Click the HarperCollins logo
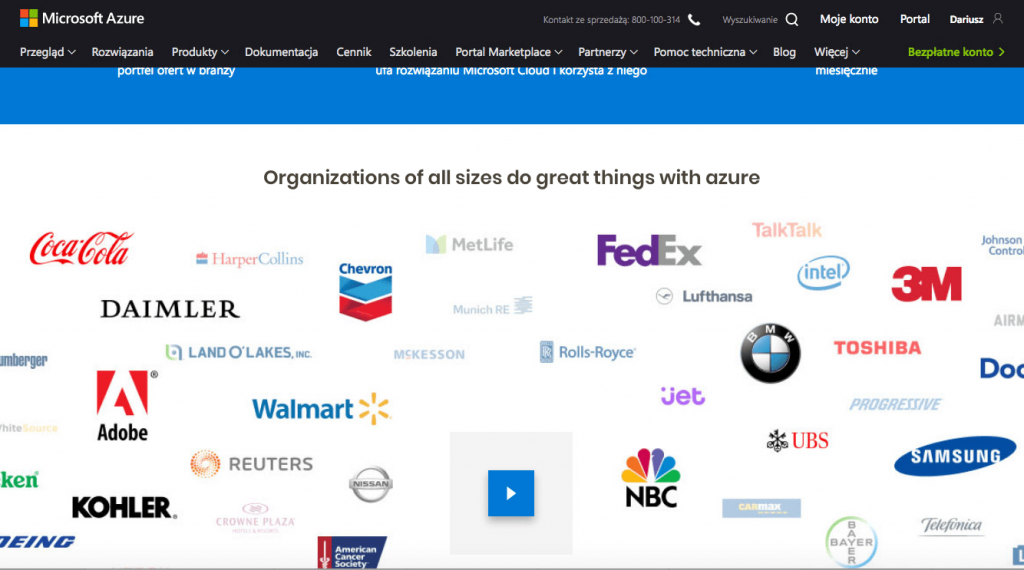Viewport: 1024px width, 570px height. [x=249, y=259]
